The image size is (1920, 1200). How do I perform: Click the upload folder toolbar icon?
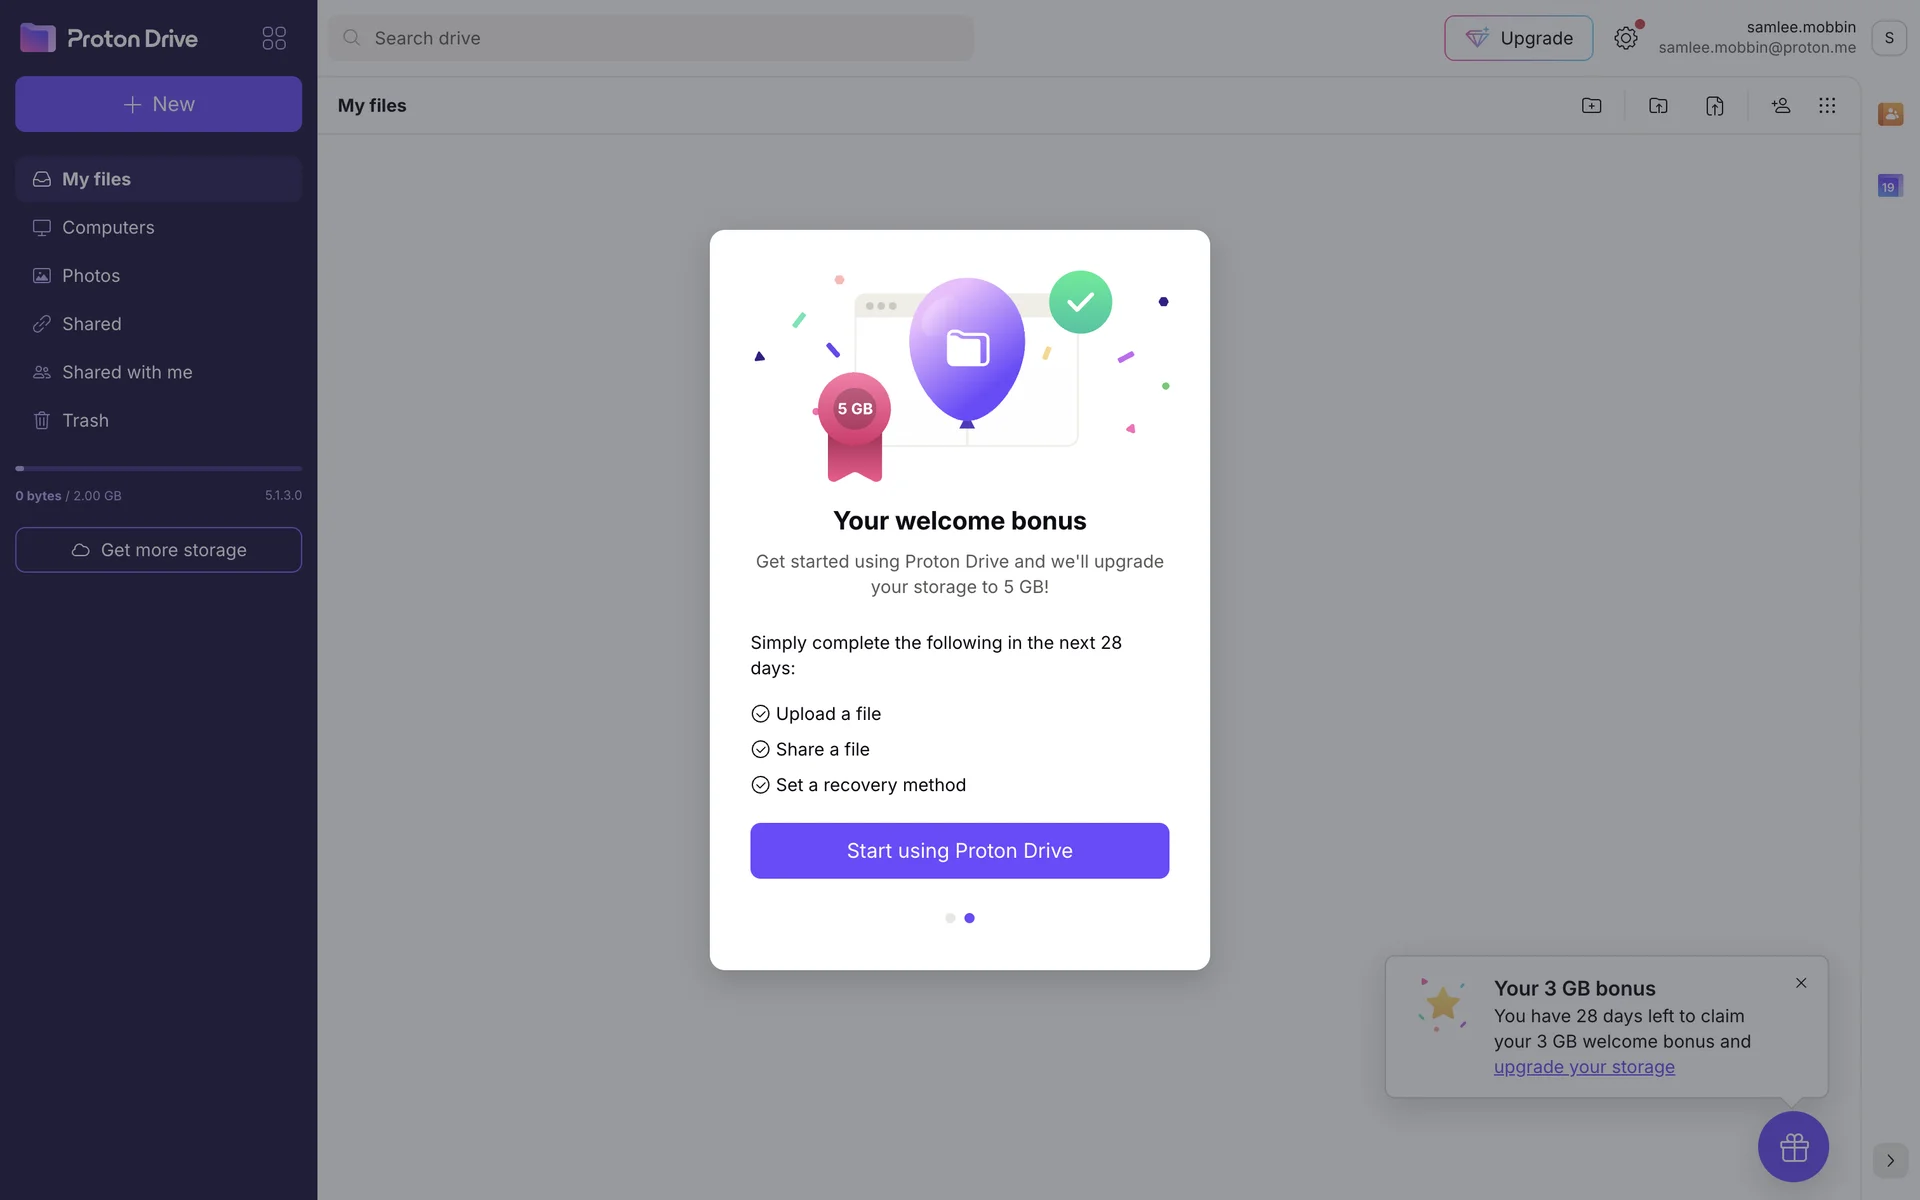click(x=1658, y=105)
